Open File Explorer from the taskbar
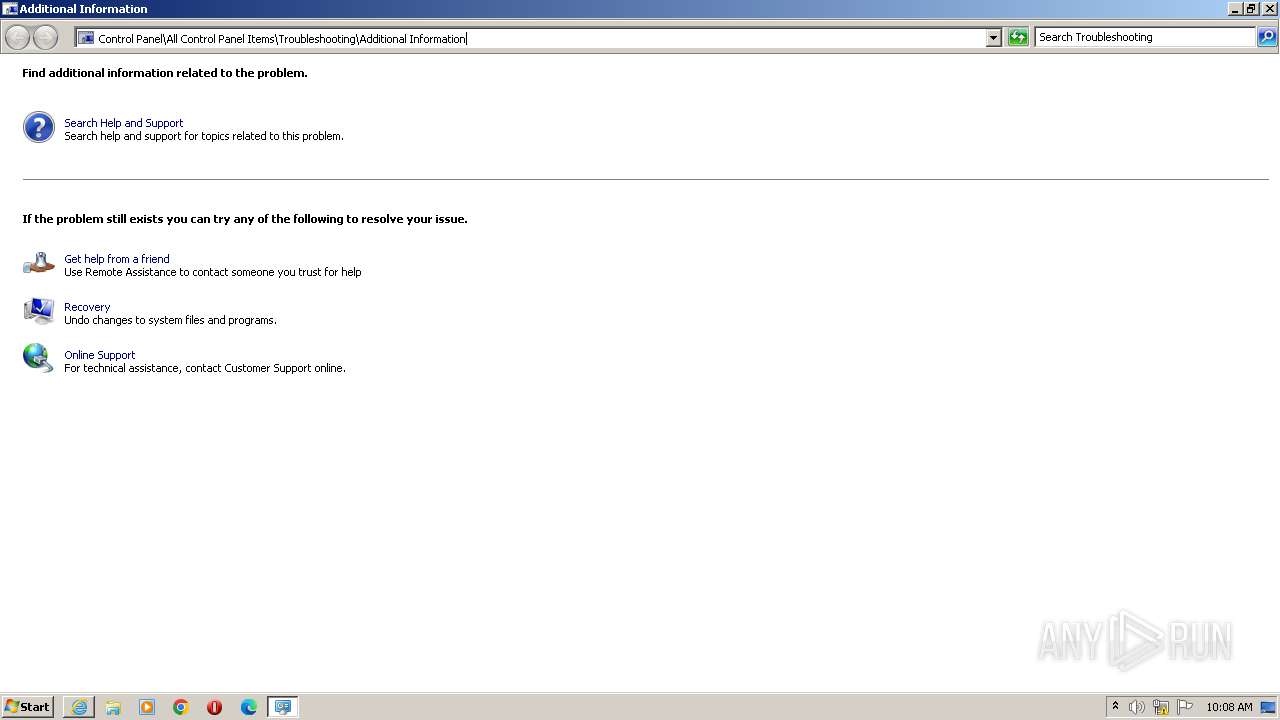 (x=113, y=707)
